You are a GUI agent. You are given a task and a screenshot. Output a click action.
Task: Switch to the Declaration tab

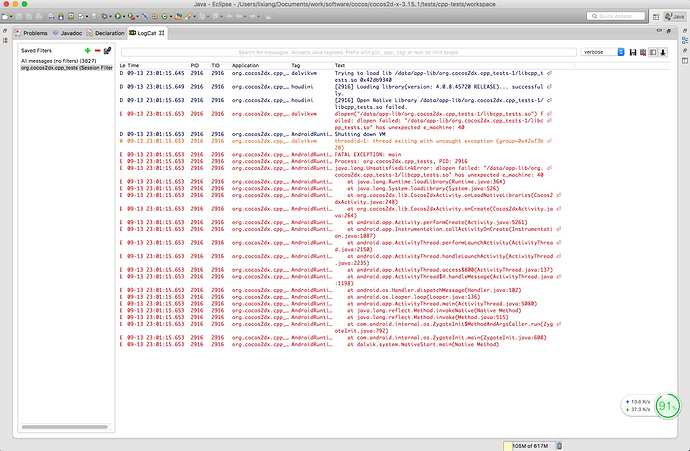[106, 33]
